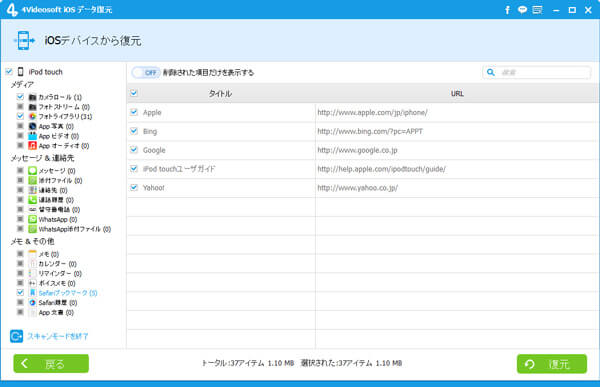This screenshot has height=387, width=600.
Task: Select the Safari履歴 (0) category
Action: (58, 303)
